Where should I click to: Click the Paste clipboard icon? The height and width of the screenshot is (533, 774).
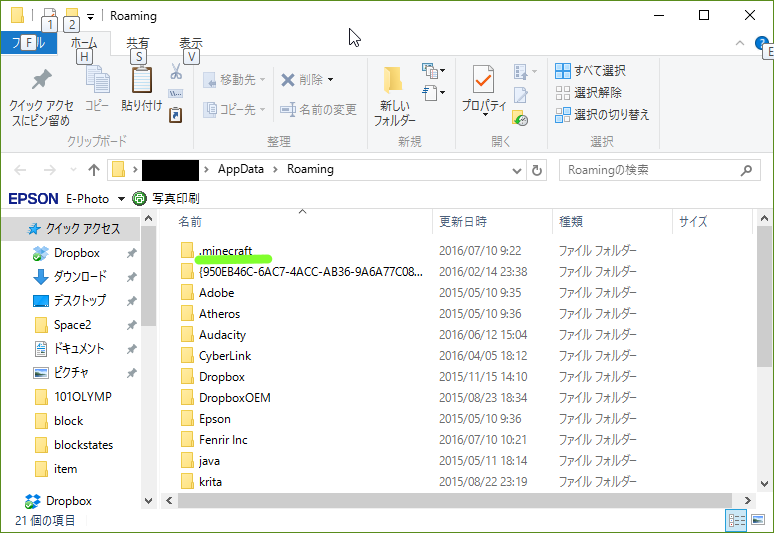(141, 79)
